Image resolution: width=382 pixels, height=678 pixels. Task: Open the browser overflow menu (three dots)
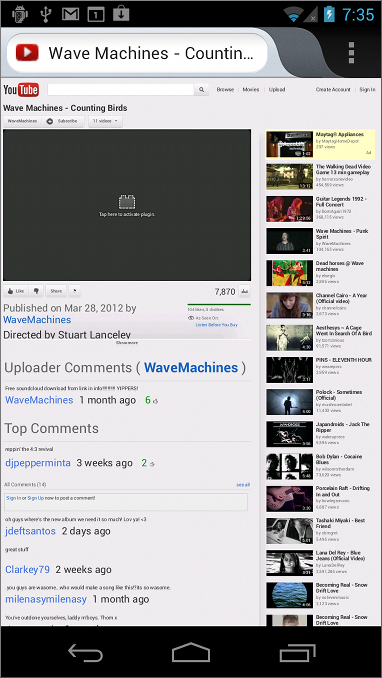pyautogui.click(x=351, y=53)
